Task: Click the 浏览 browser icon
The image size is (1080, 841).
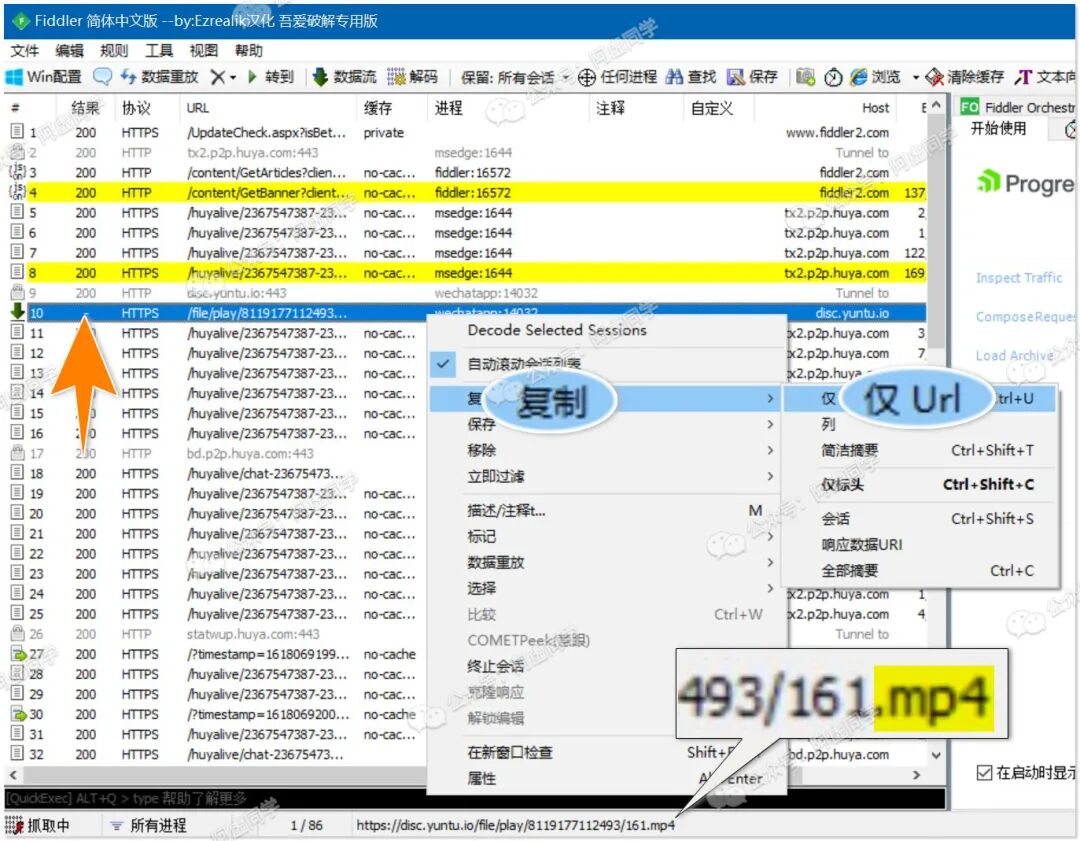Action: (x=858, y=76)
